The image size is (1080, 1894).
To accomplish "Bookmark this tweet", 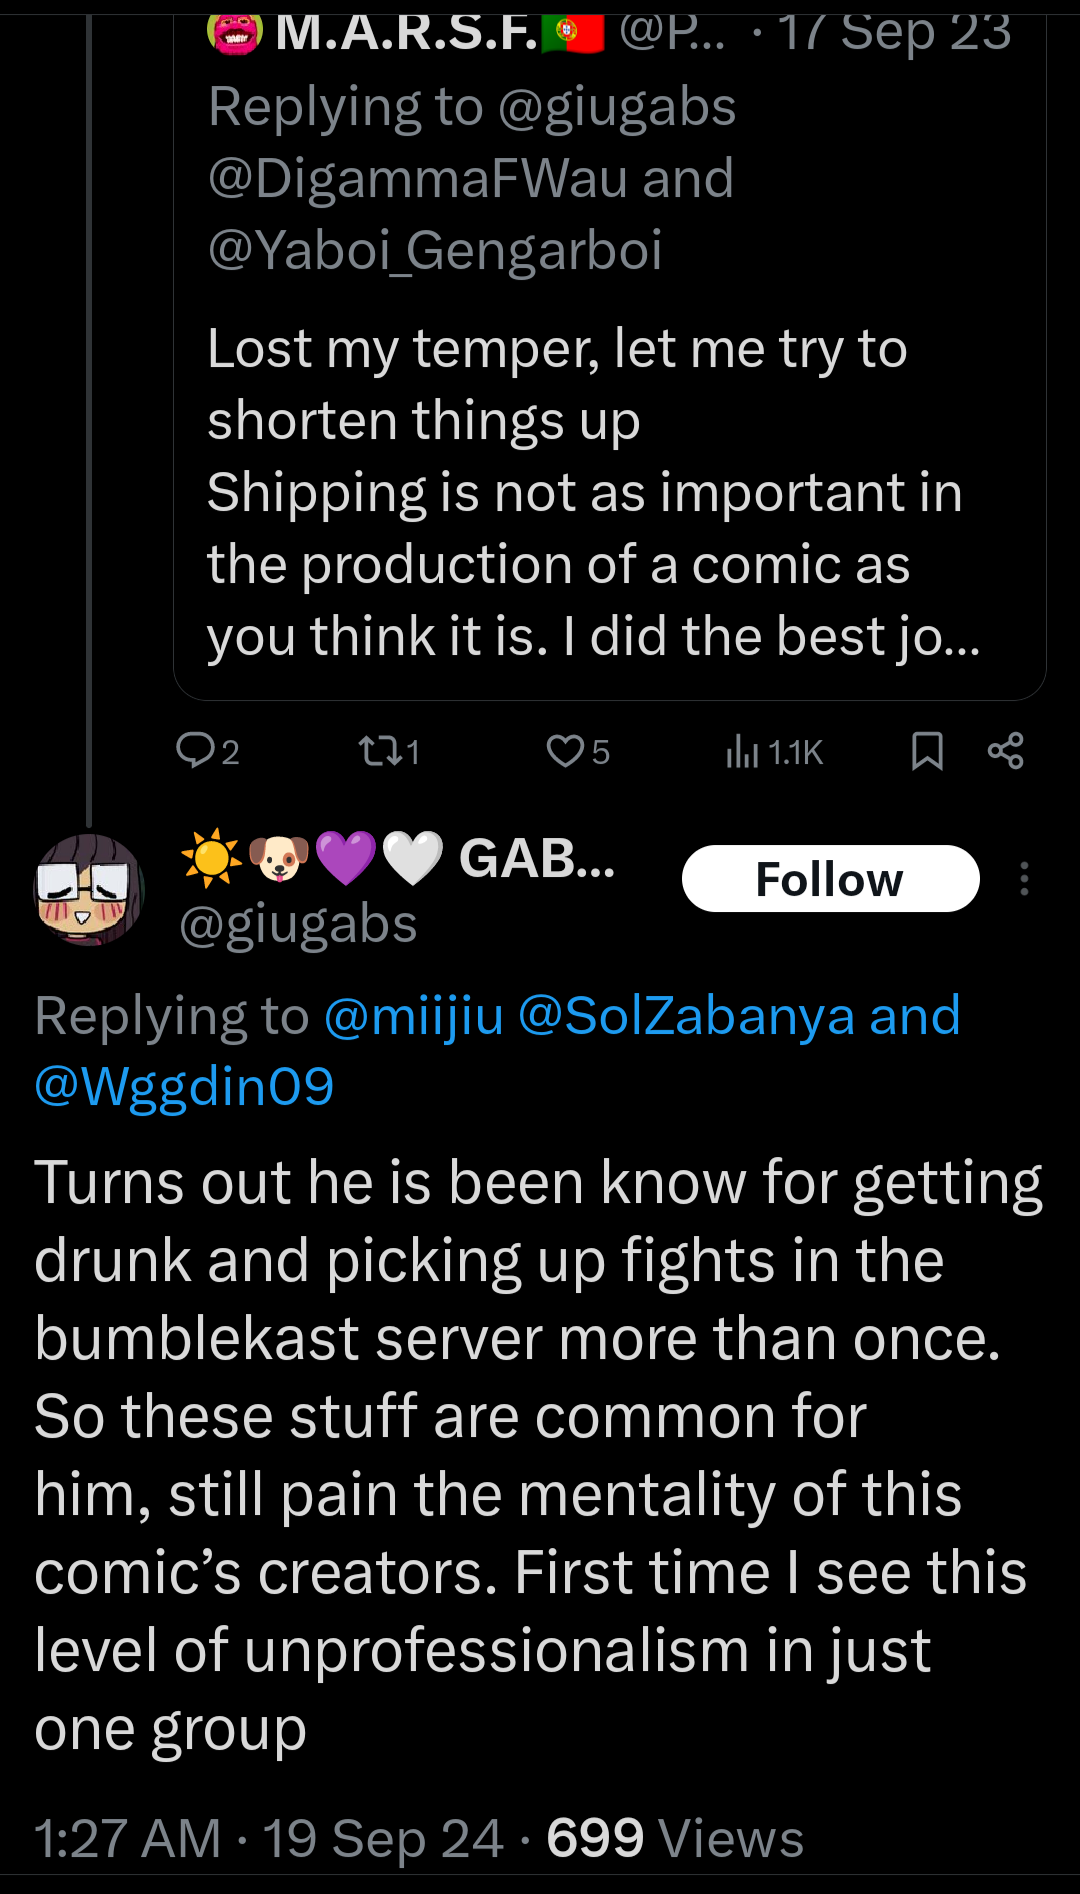I will 927,750.
